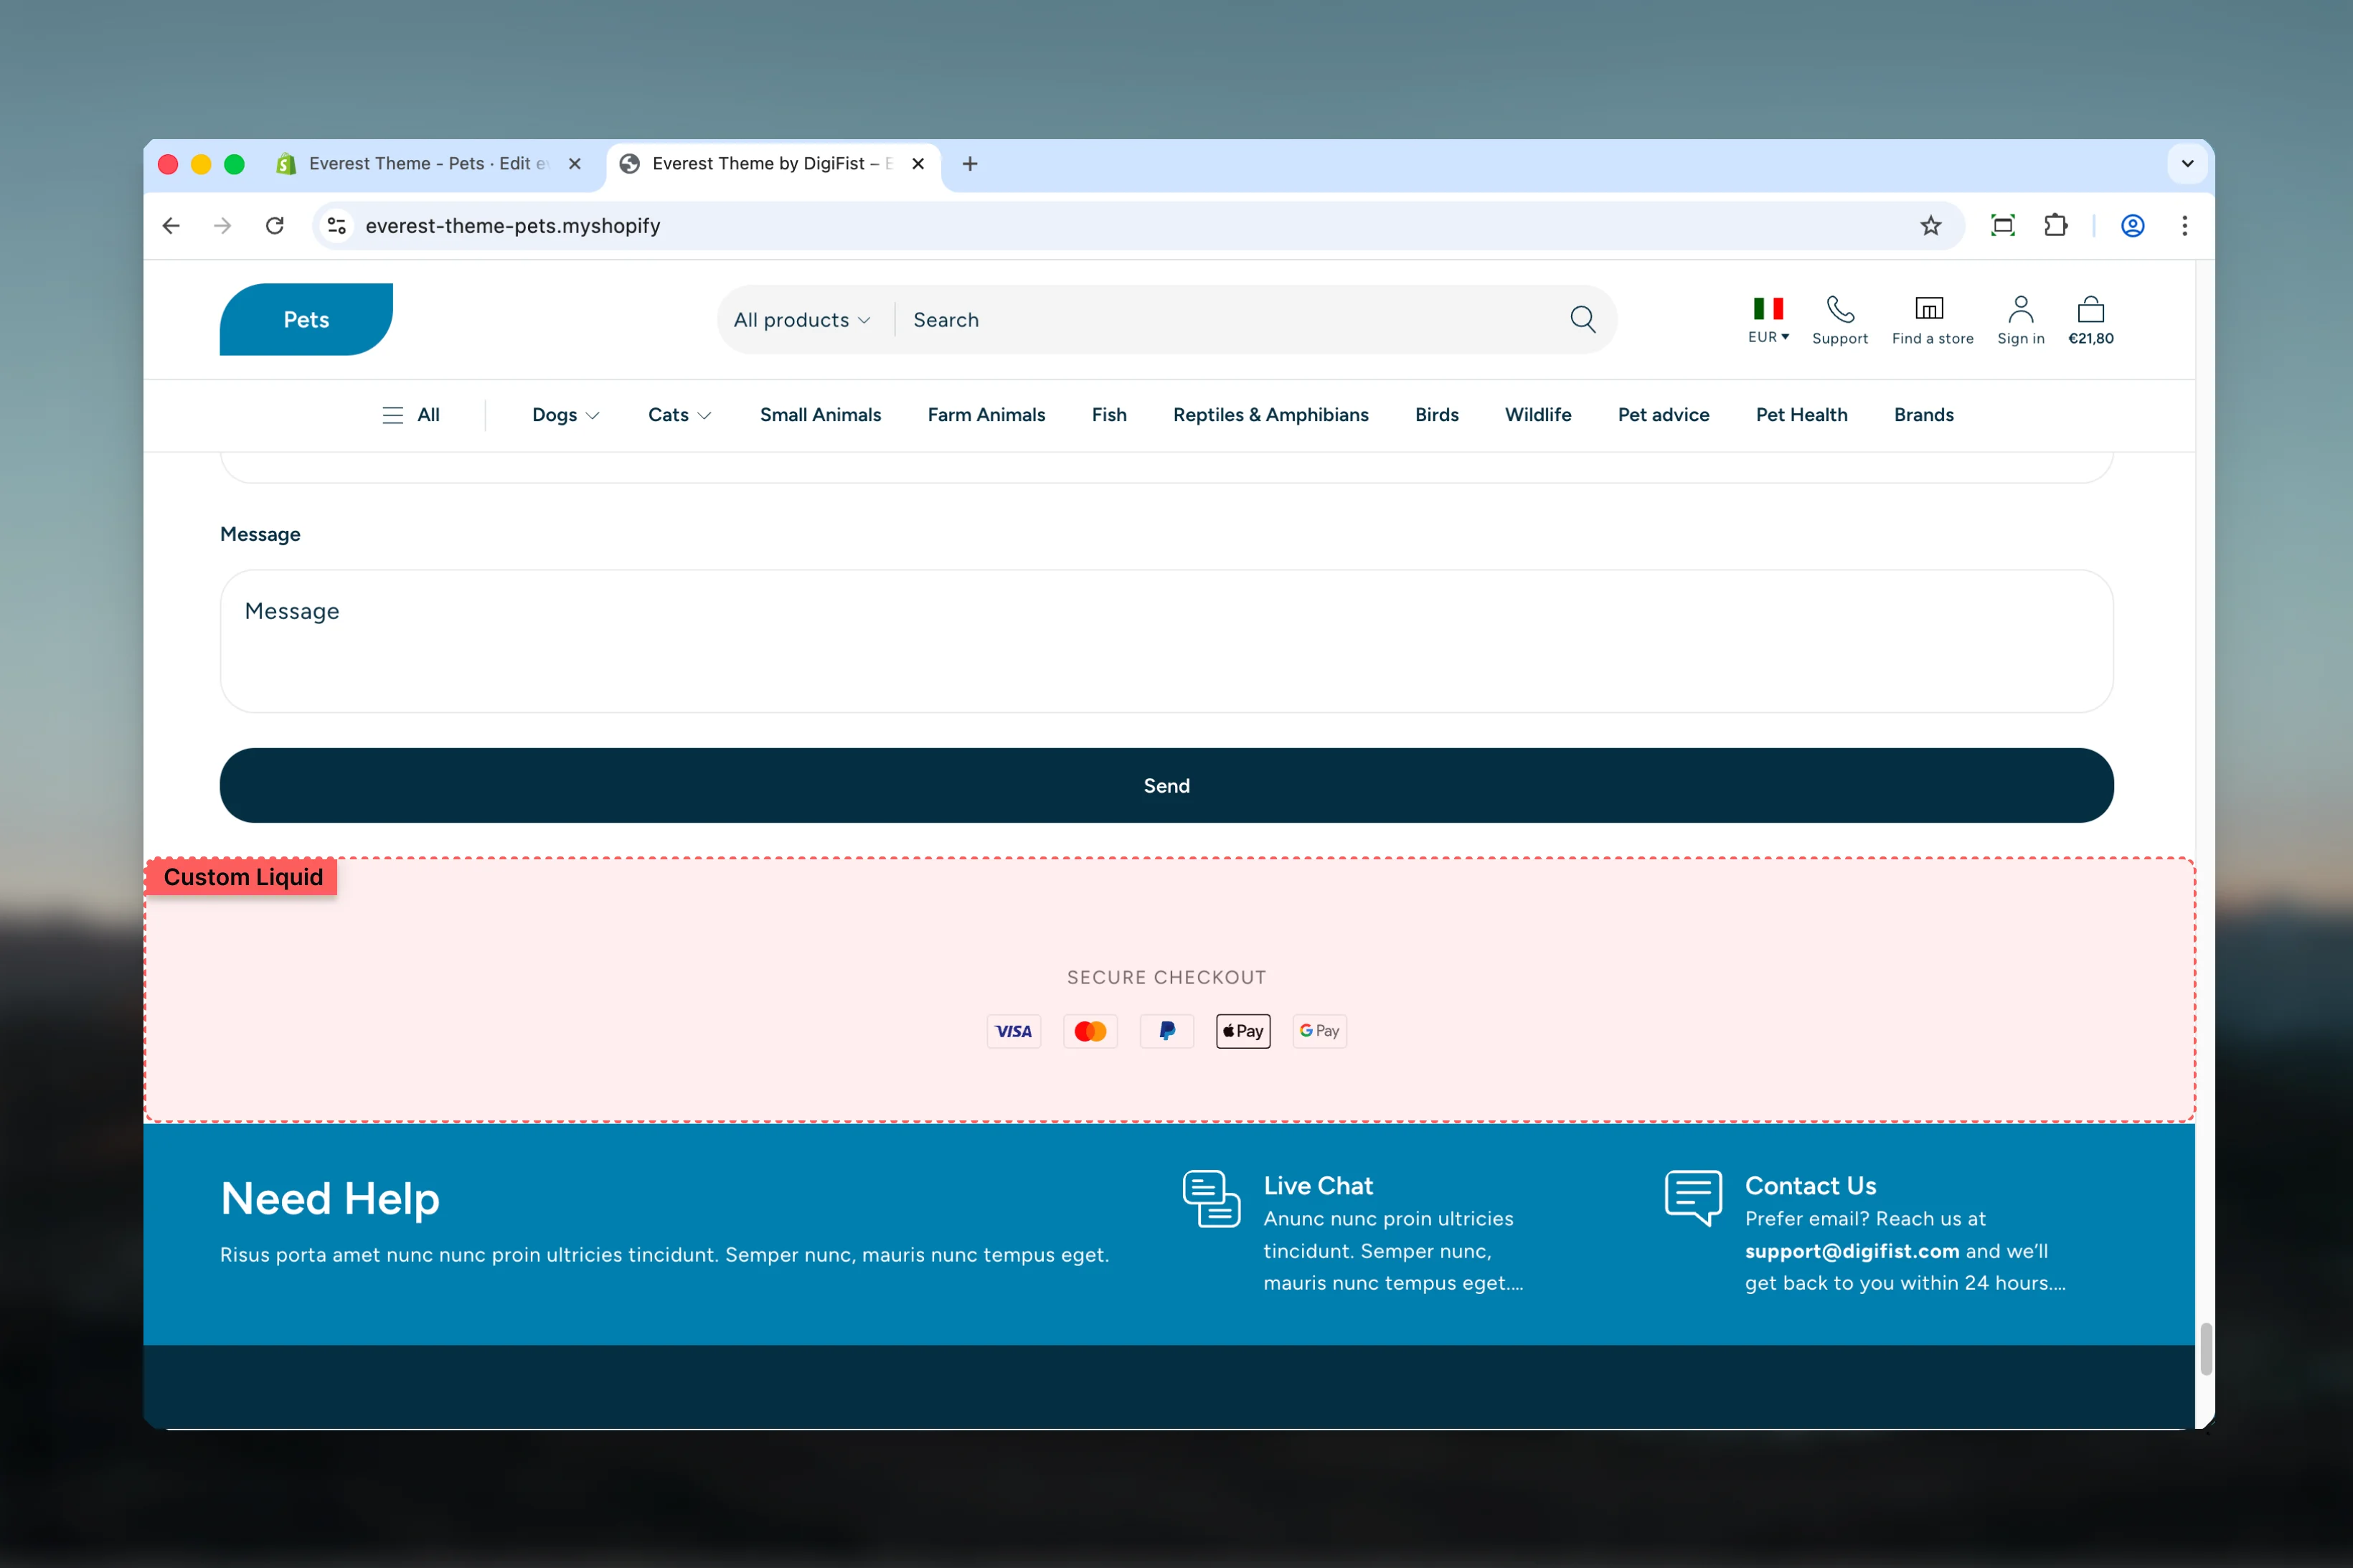
Task: Click the Sign in account icon
Action: [x=2021, y=309]
